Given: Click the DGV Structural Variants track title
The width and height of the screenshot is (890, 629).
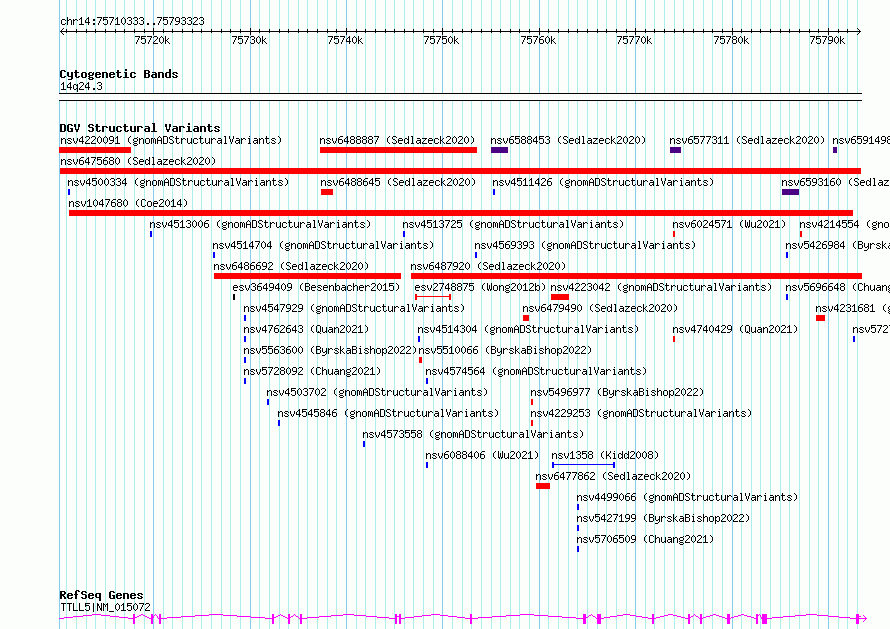Looking at the screenshot, I should tap(140, 128).
